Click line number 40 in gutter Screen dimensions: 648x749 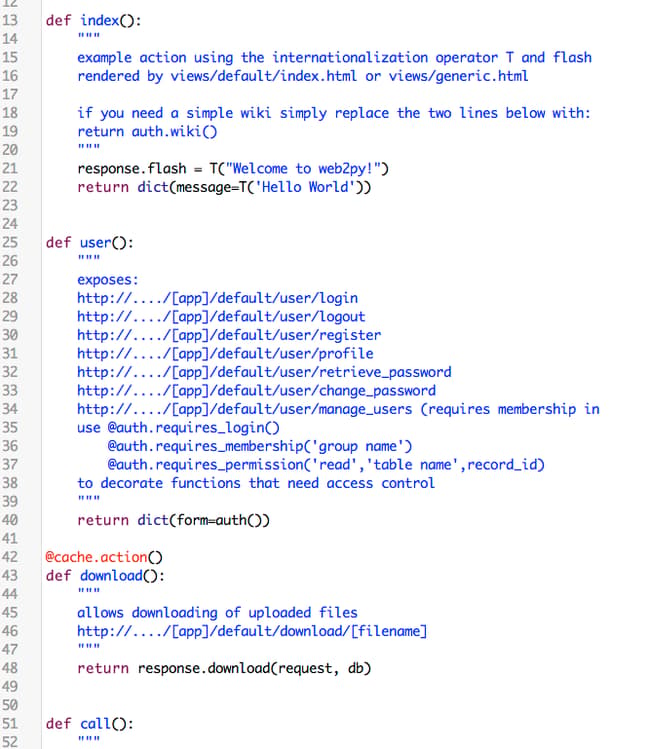coord(10,520)
